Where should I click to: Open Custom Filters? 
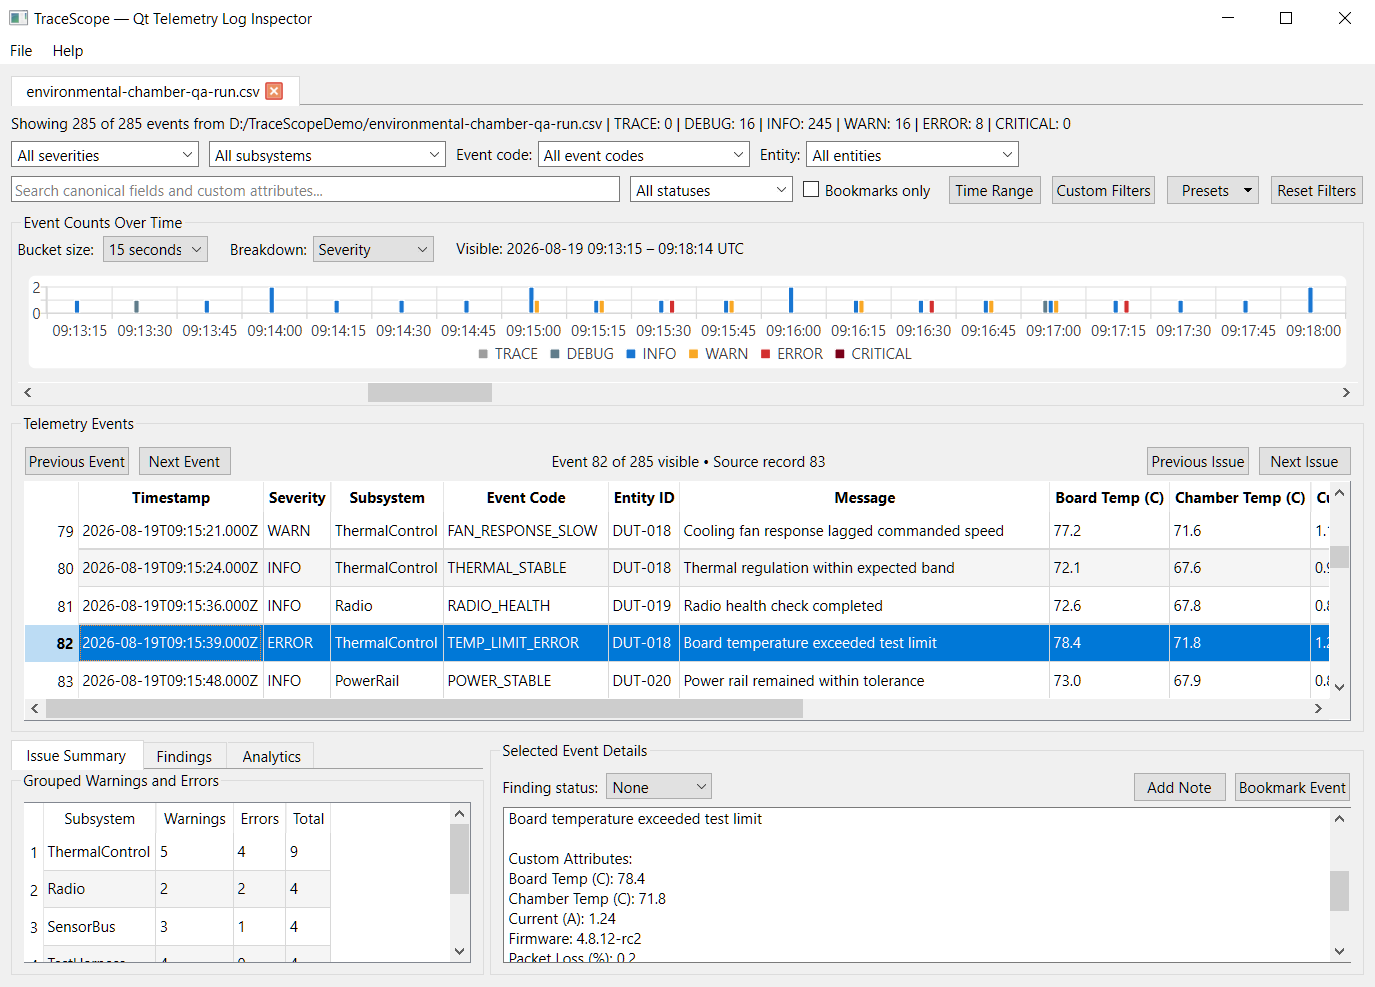coord(1103,190)
